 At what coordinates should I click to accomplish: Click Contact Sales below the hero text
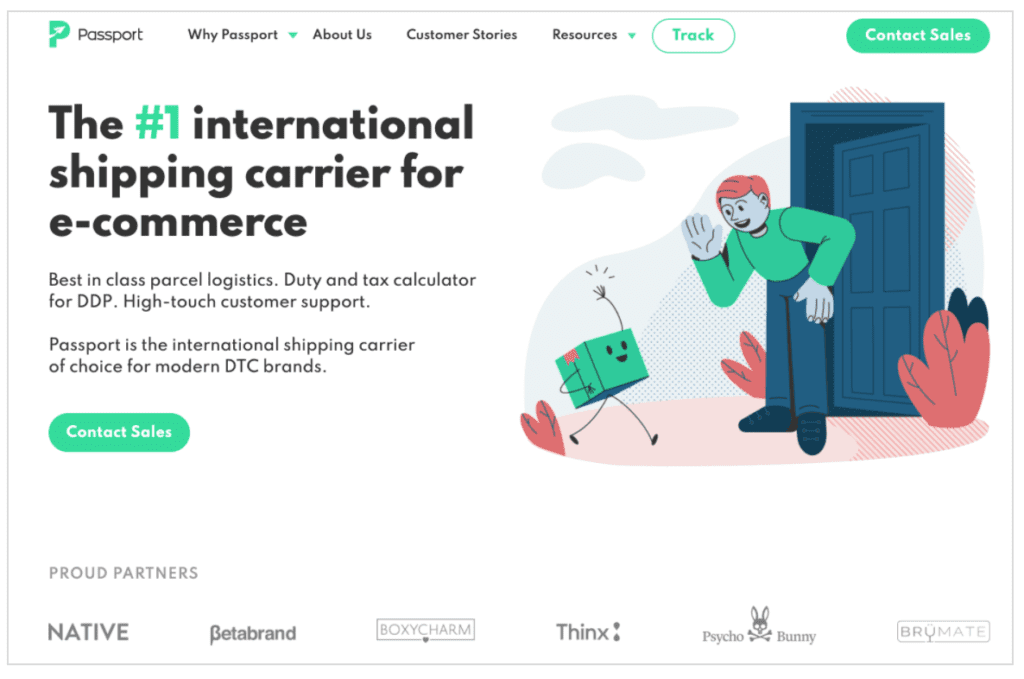[x=119, y=432]
